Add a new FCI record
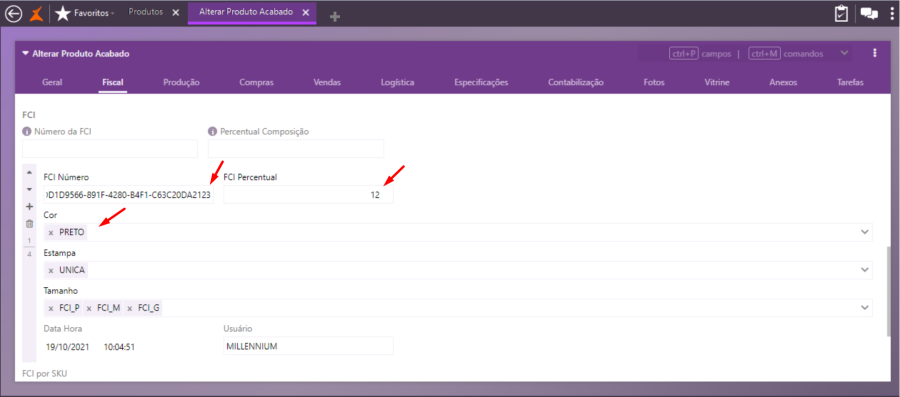This screenshot has width=900, height=397. coord(29,207)
